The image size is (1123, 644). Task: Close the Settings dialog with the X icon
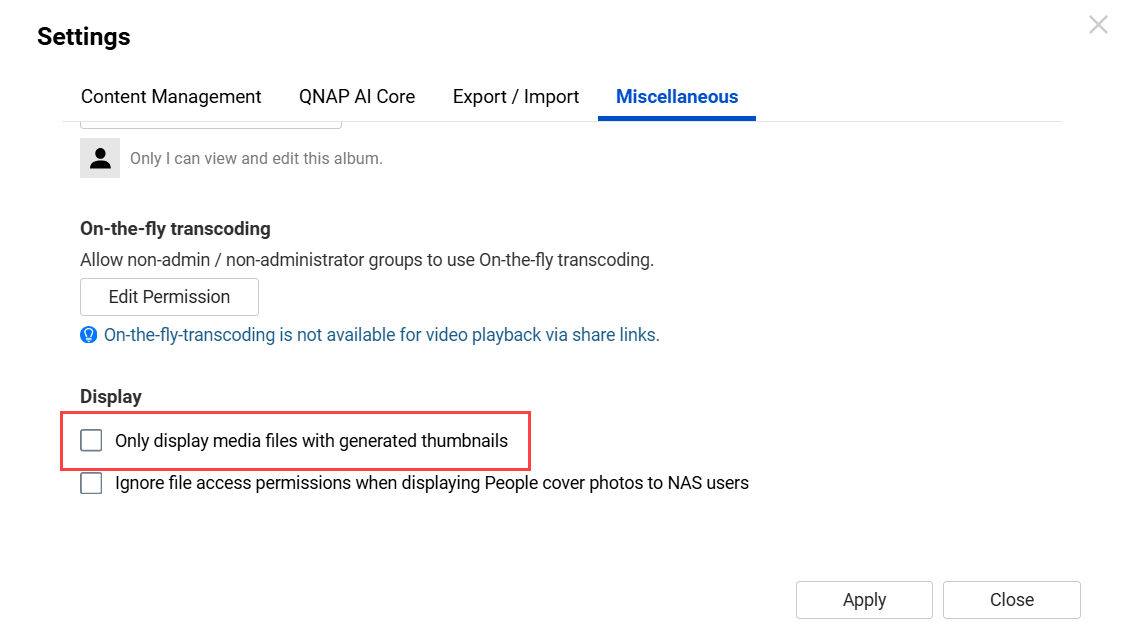1098,25
